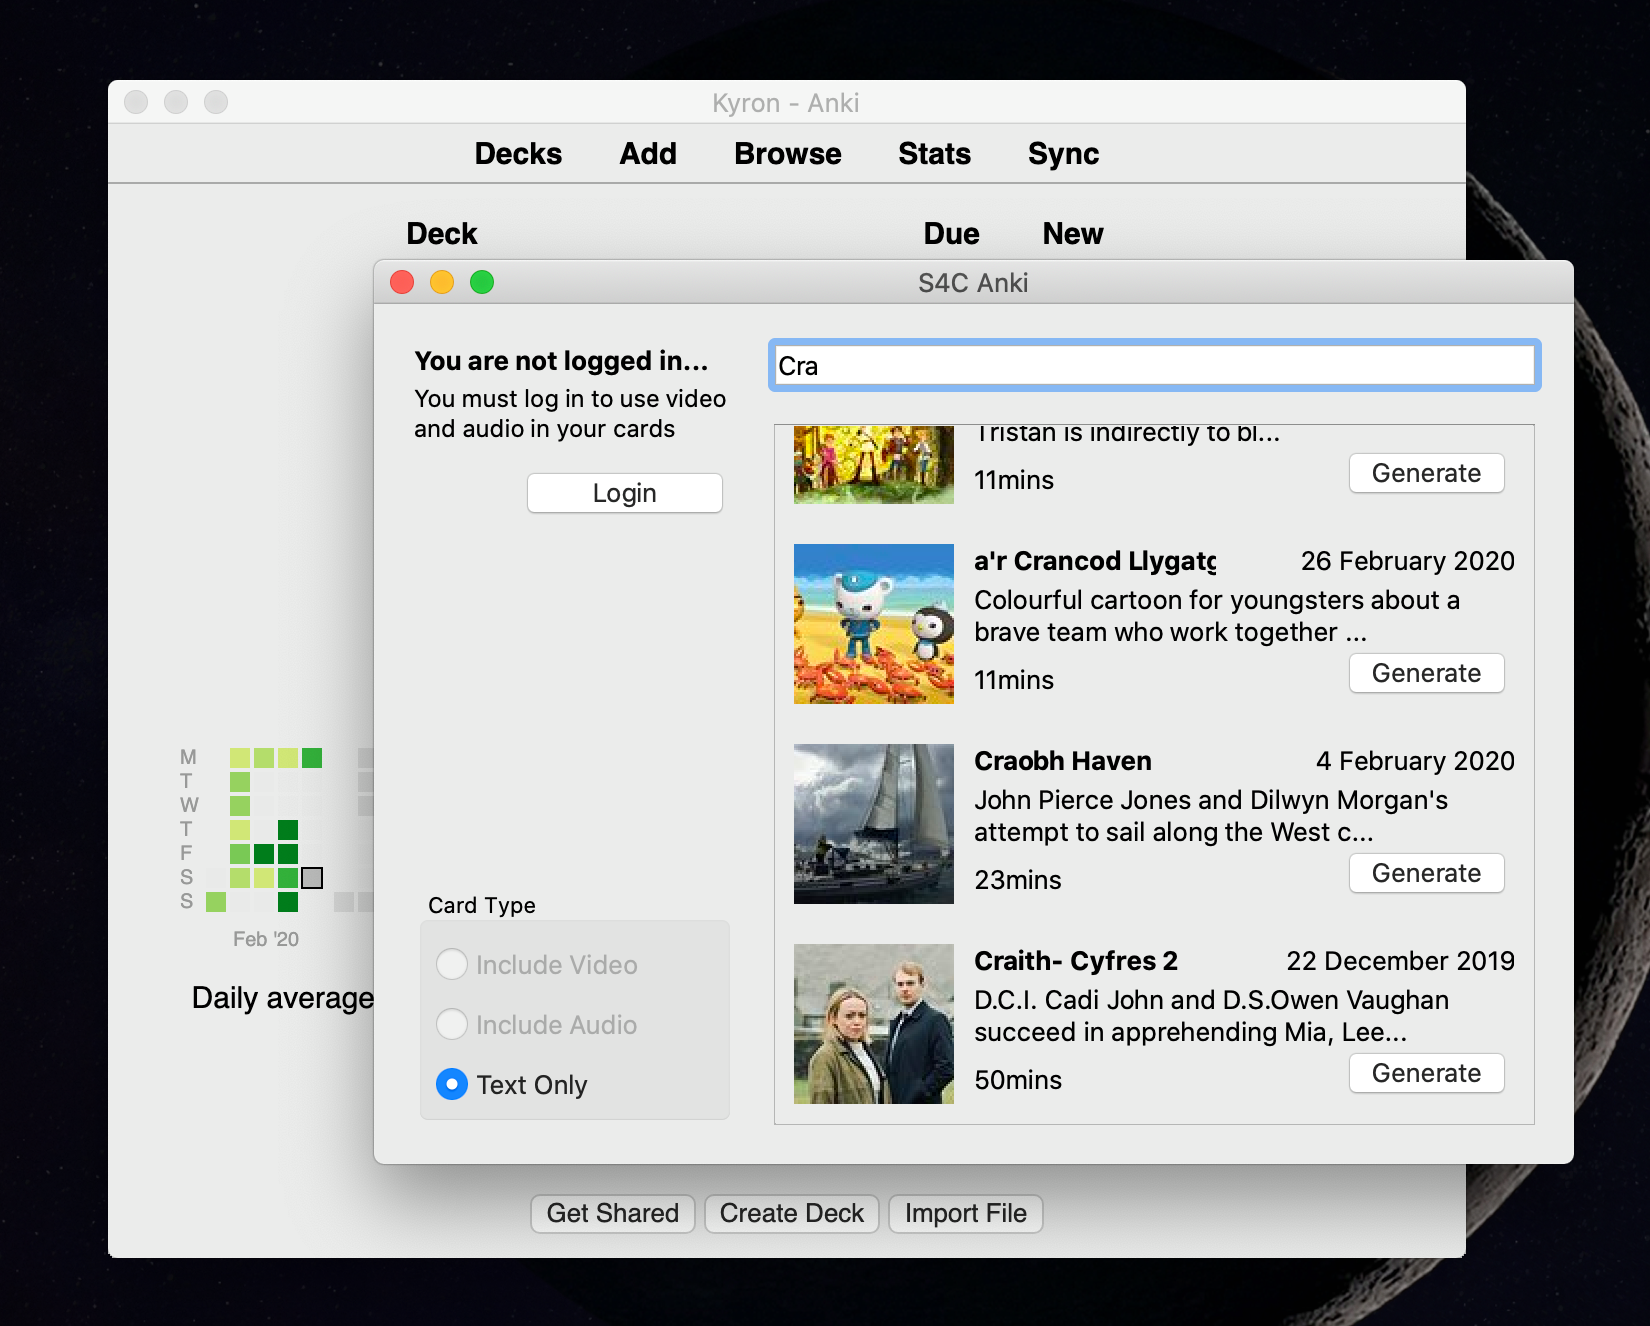Click the '23mins' duration text
The width and height of the screenshot is (1650, 1326).
pyautogui.click(x=1018, y=880)
